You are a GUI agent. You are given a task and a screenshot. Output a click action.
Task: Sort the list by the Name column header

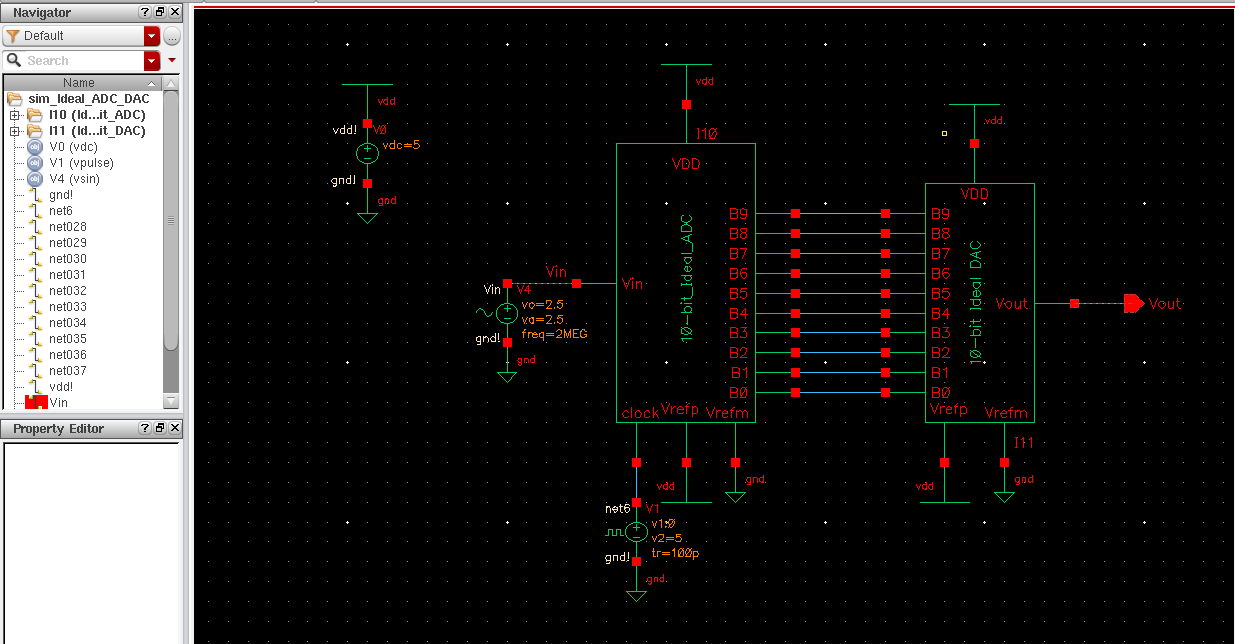[x=79, y=83]
